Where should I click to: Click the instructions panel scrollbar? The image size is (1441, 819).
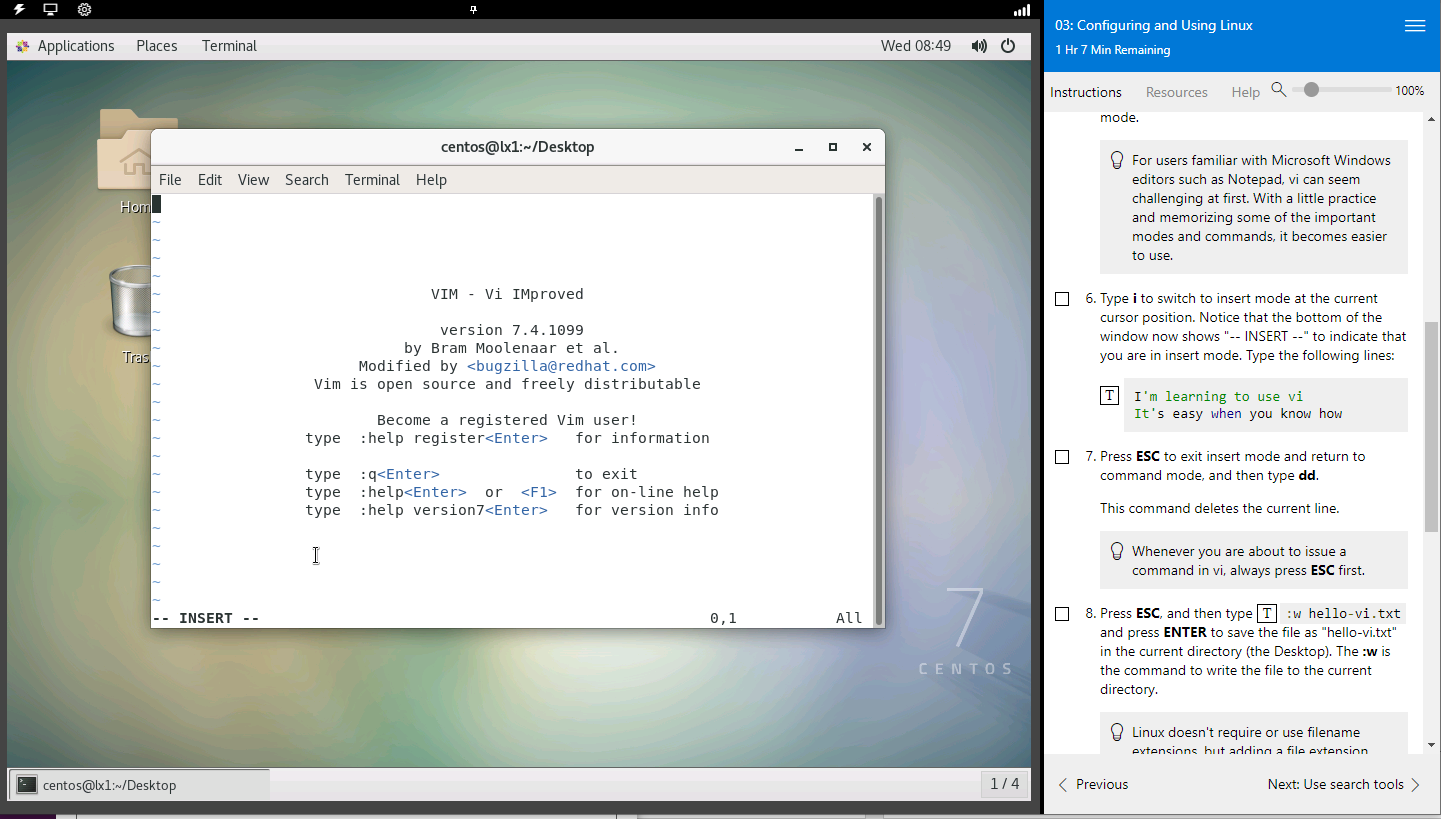(x=1432, y=425)
